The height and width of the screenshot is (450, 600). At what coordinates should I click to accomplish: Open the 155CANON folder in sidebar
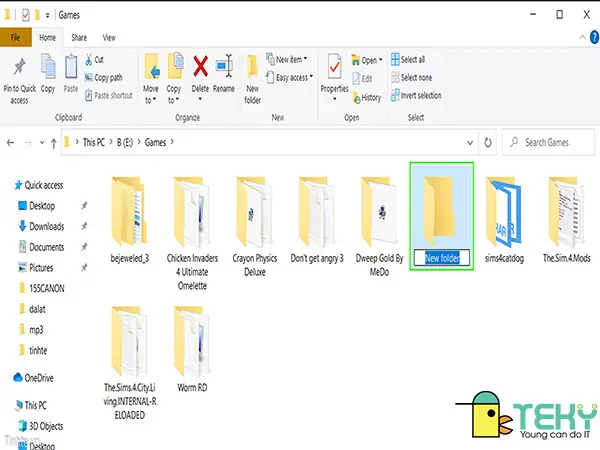[42, 288]
